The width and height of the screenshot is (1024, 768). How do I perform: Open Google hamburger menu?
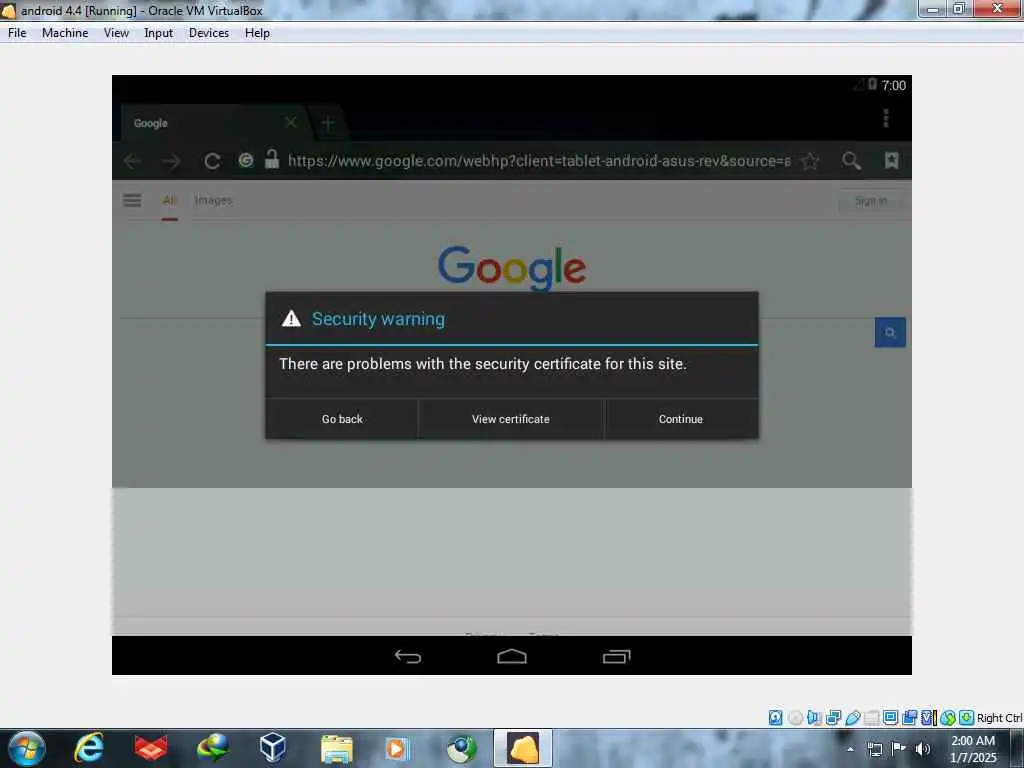click(132, 200)
